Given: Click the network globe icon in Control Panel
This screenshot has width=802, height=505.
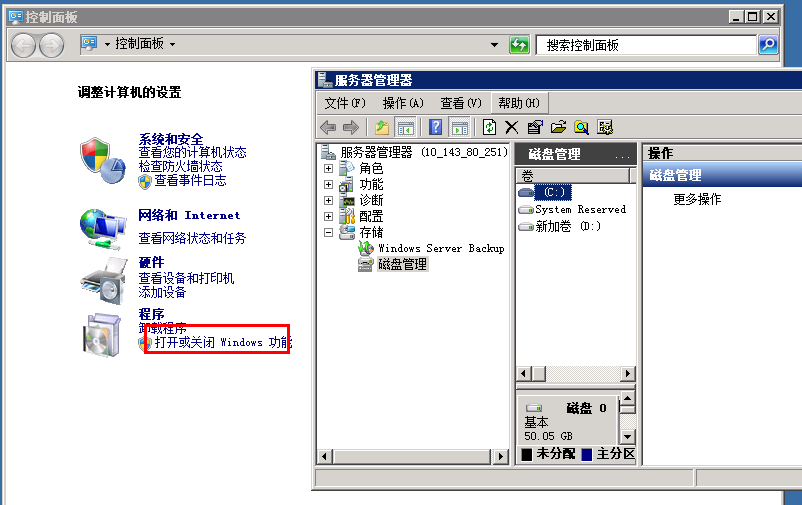Looking at the screenshot, I should tap(103, 229).
